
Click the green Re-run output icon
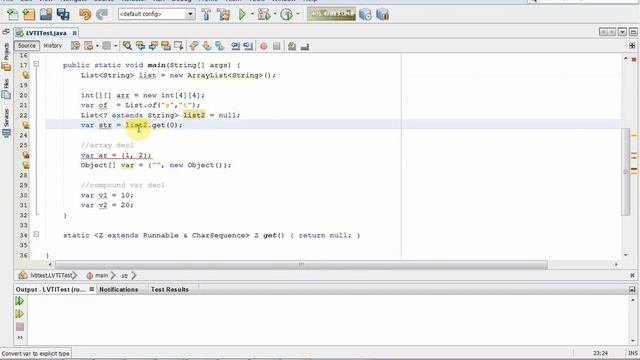[20, 301]
